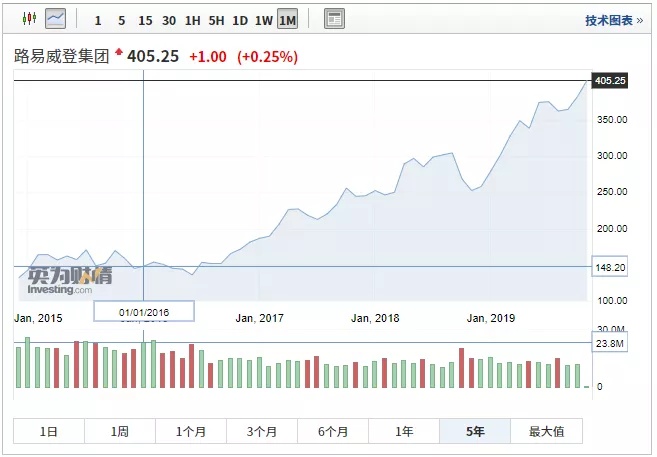Select the 5H interval
The image size is (657, 457).
(216, 20)
